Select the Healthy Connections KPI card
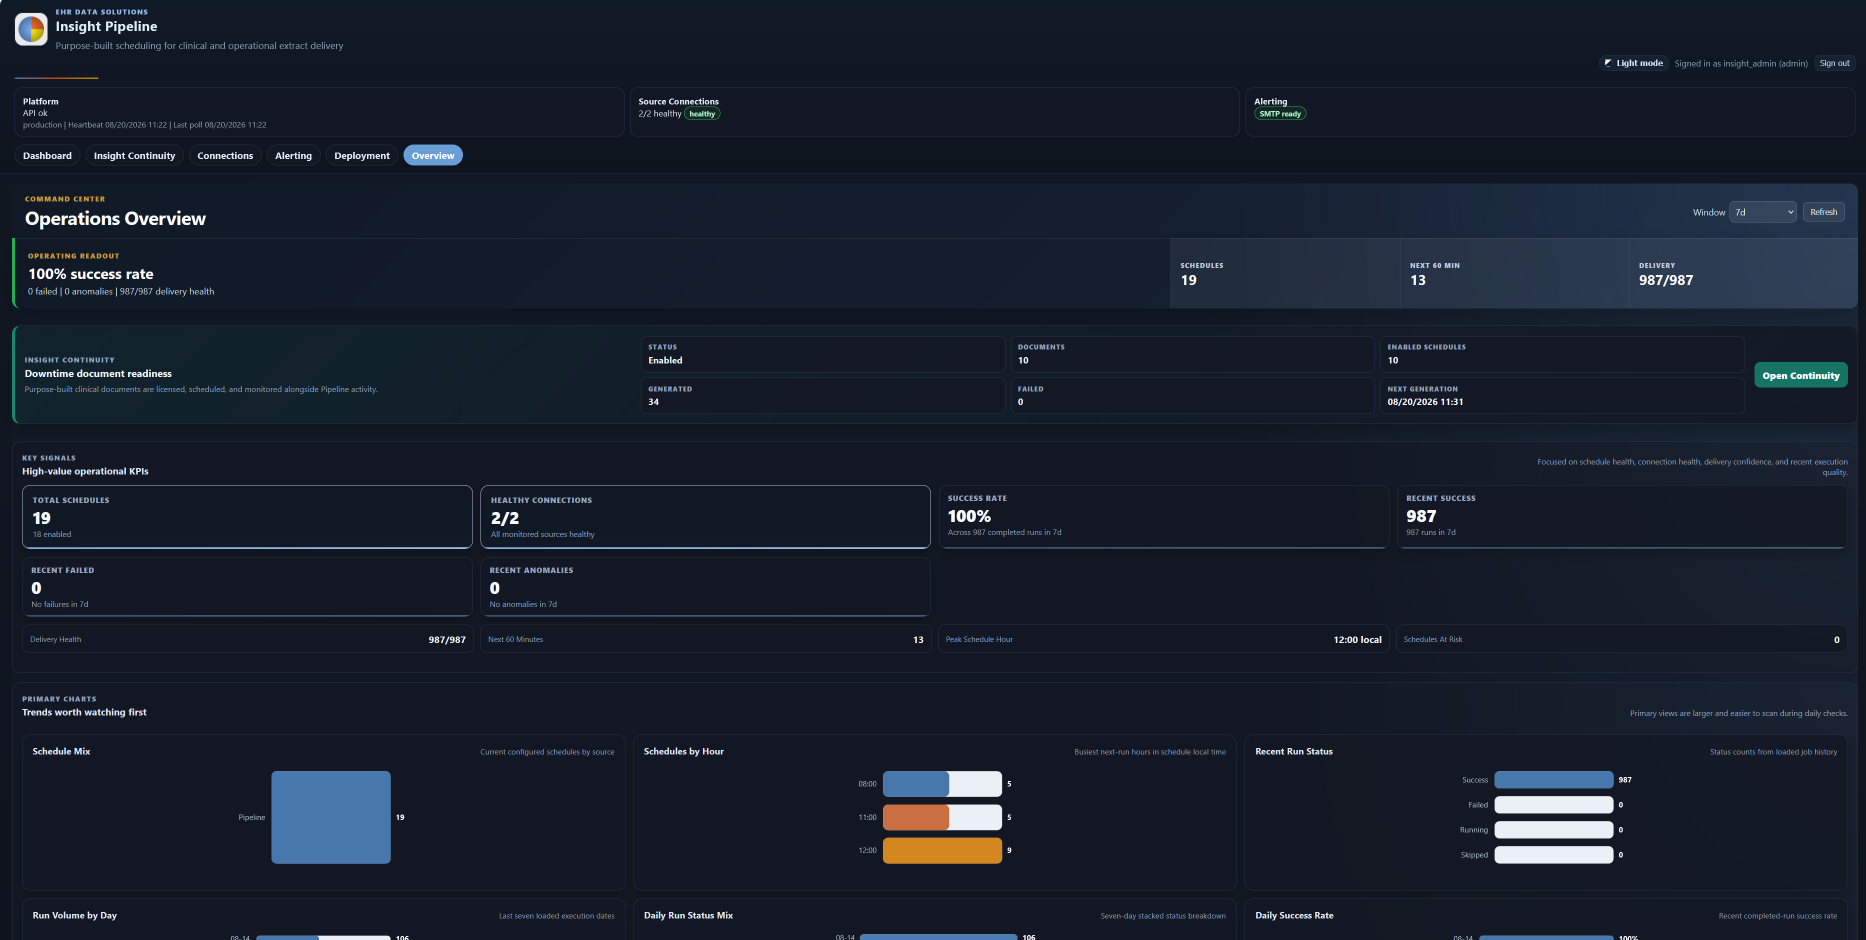 coord(705,517)
